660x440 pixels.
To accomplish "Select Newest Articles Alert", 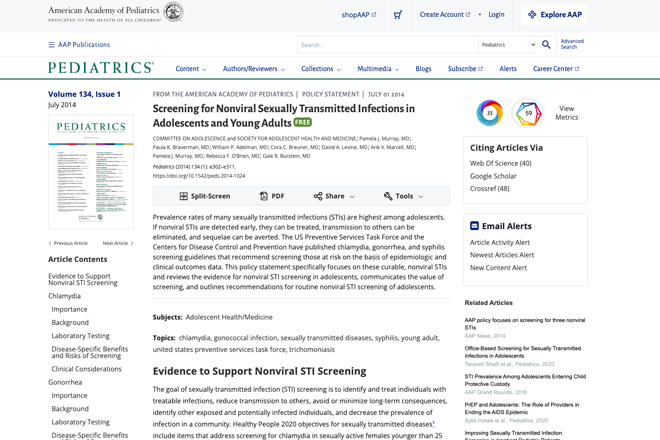I will 502,255.
